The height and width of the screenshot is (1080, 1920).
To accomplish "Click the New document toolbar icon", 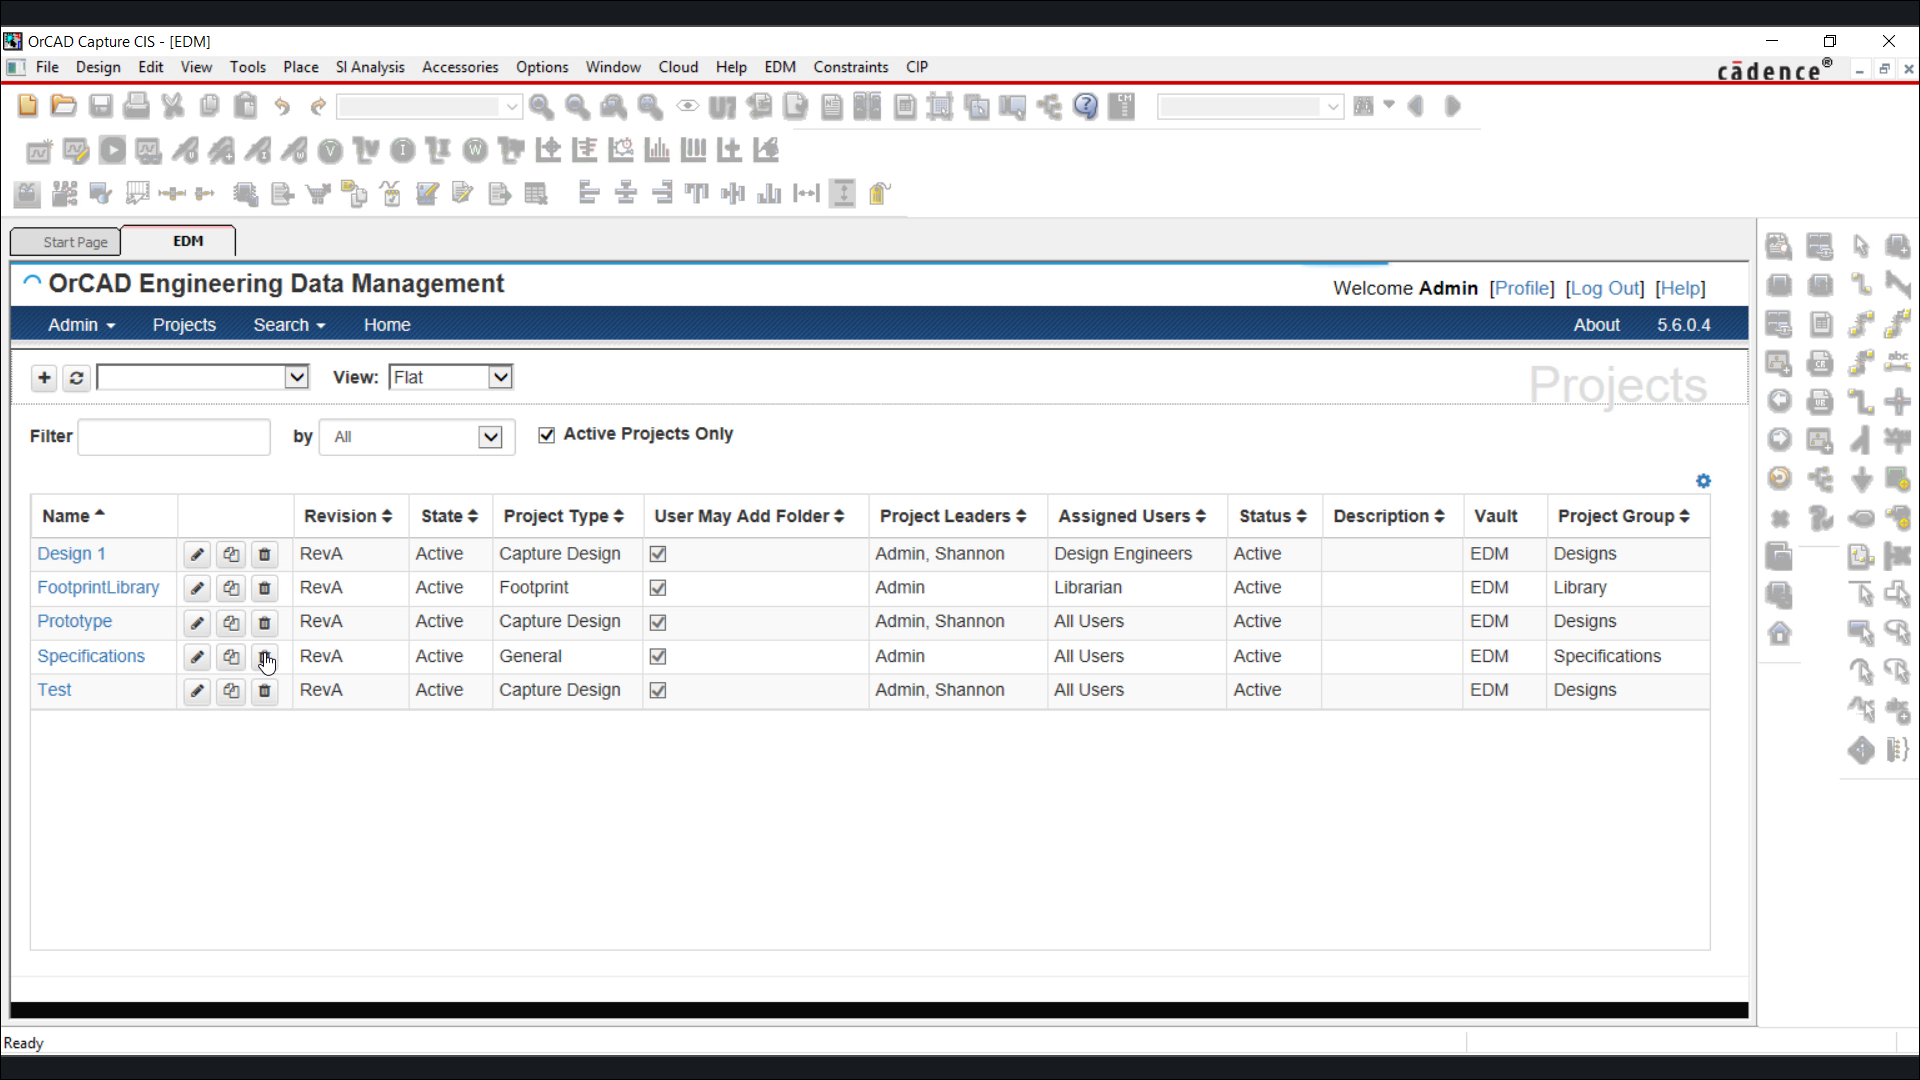I will click(28, 105).
